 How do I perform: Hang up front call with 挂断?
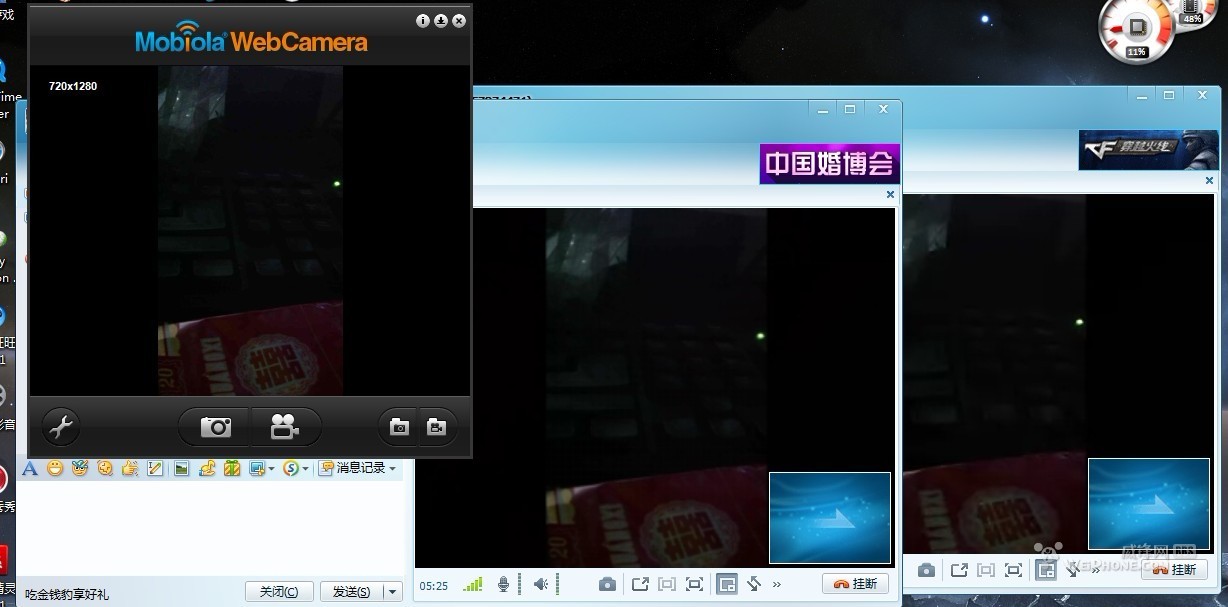pyautogui.click(x=855, y=584)
